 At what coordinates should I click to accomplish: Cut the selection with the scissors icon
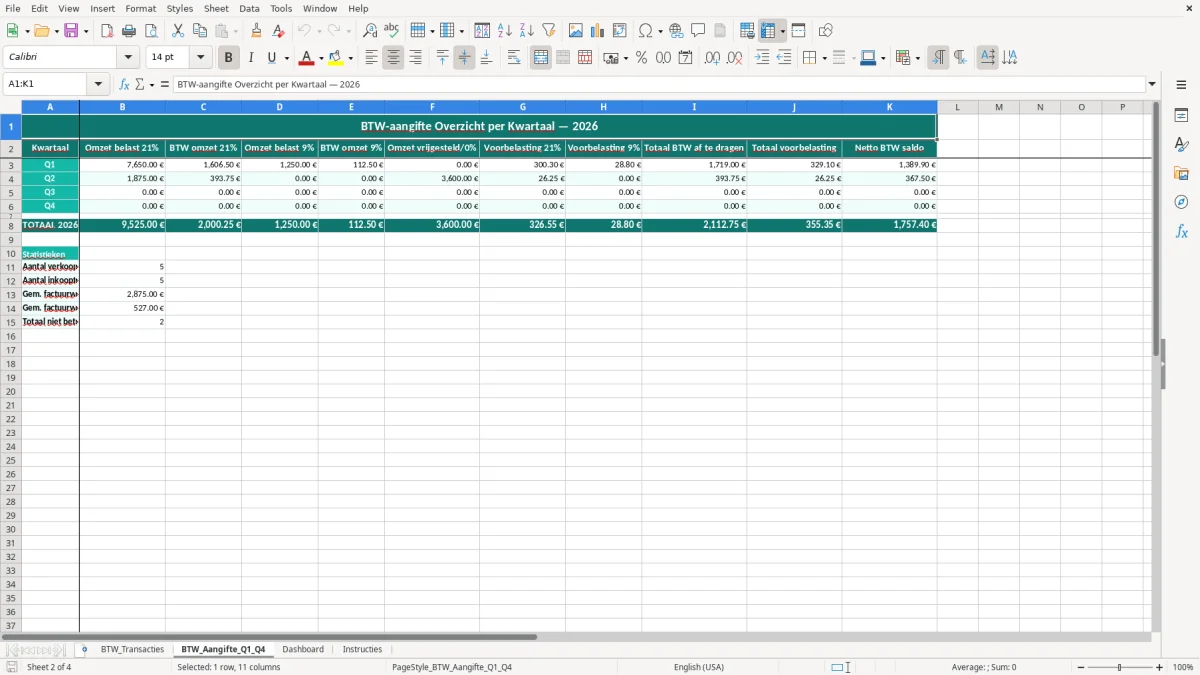178,31
